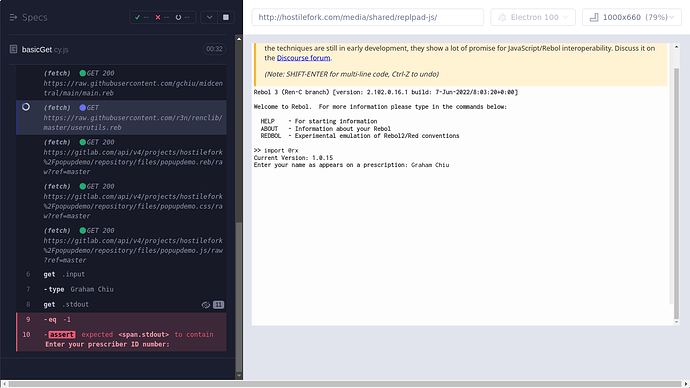The width and height of the screenshot is (690, 388).
Task: Click the bottom horizontal scrollbar
Action: click(x=345, y=384)
